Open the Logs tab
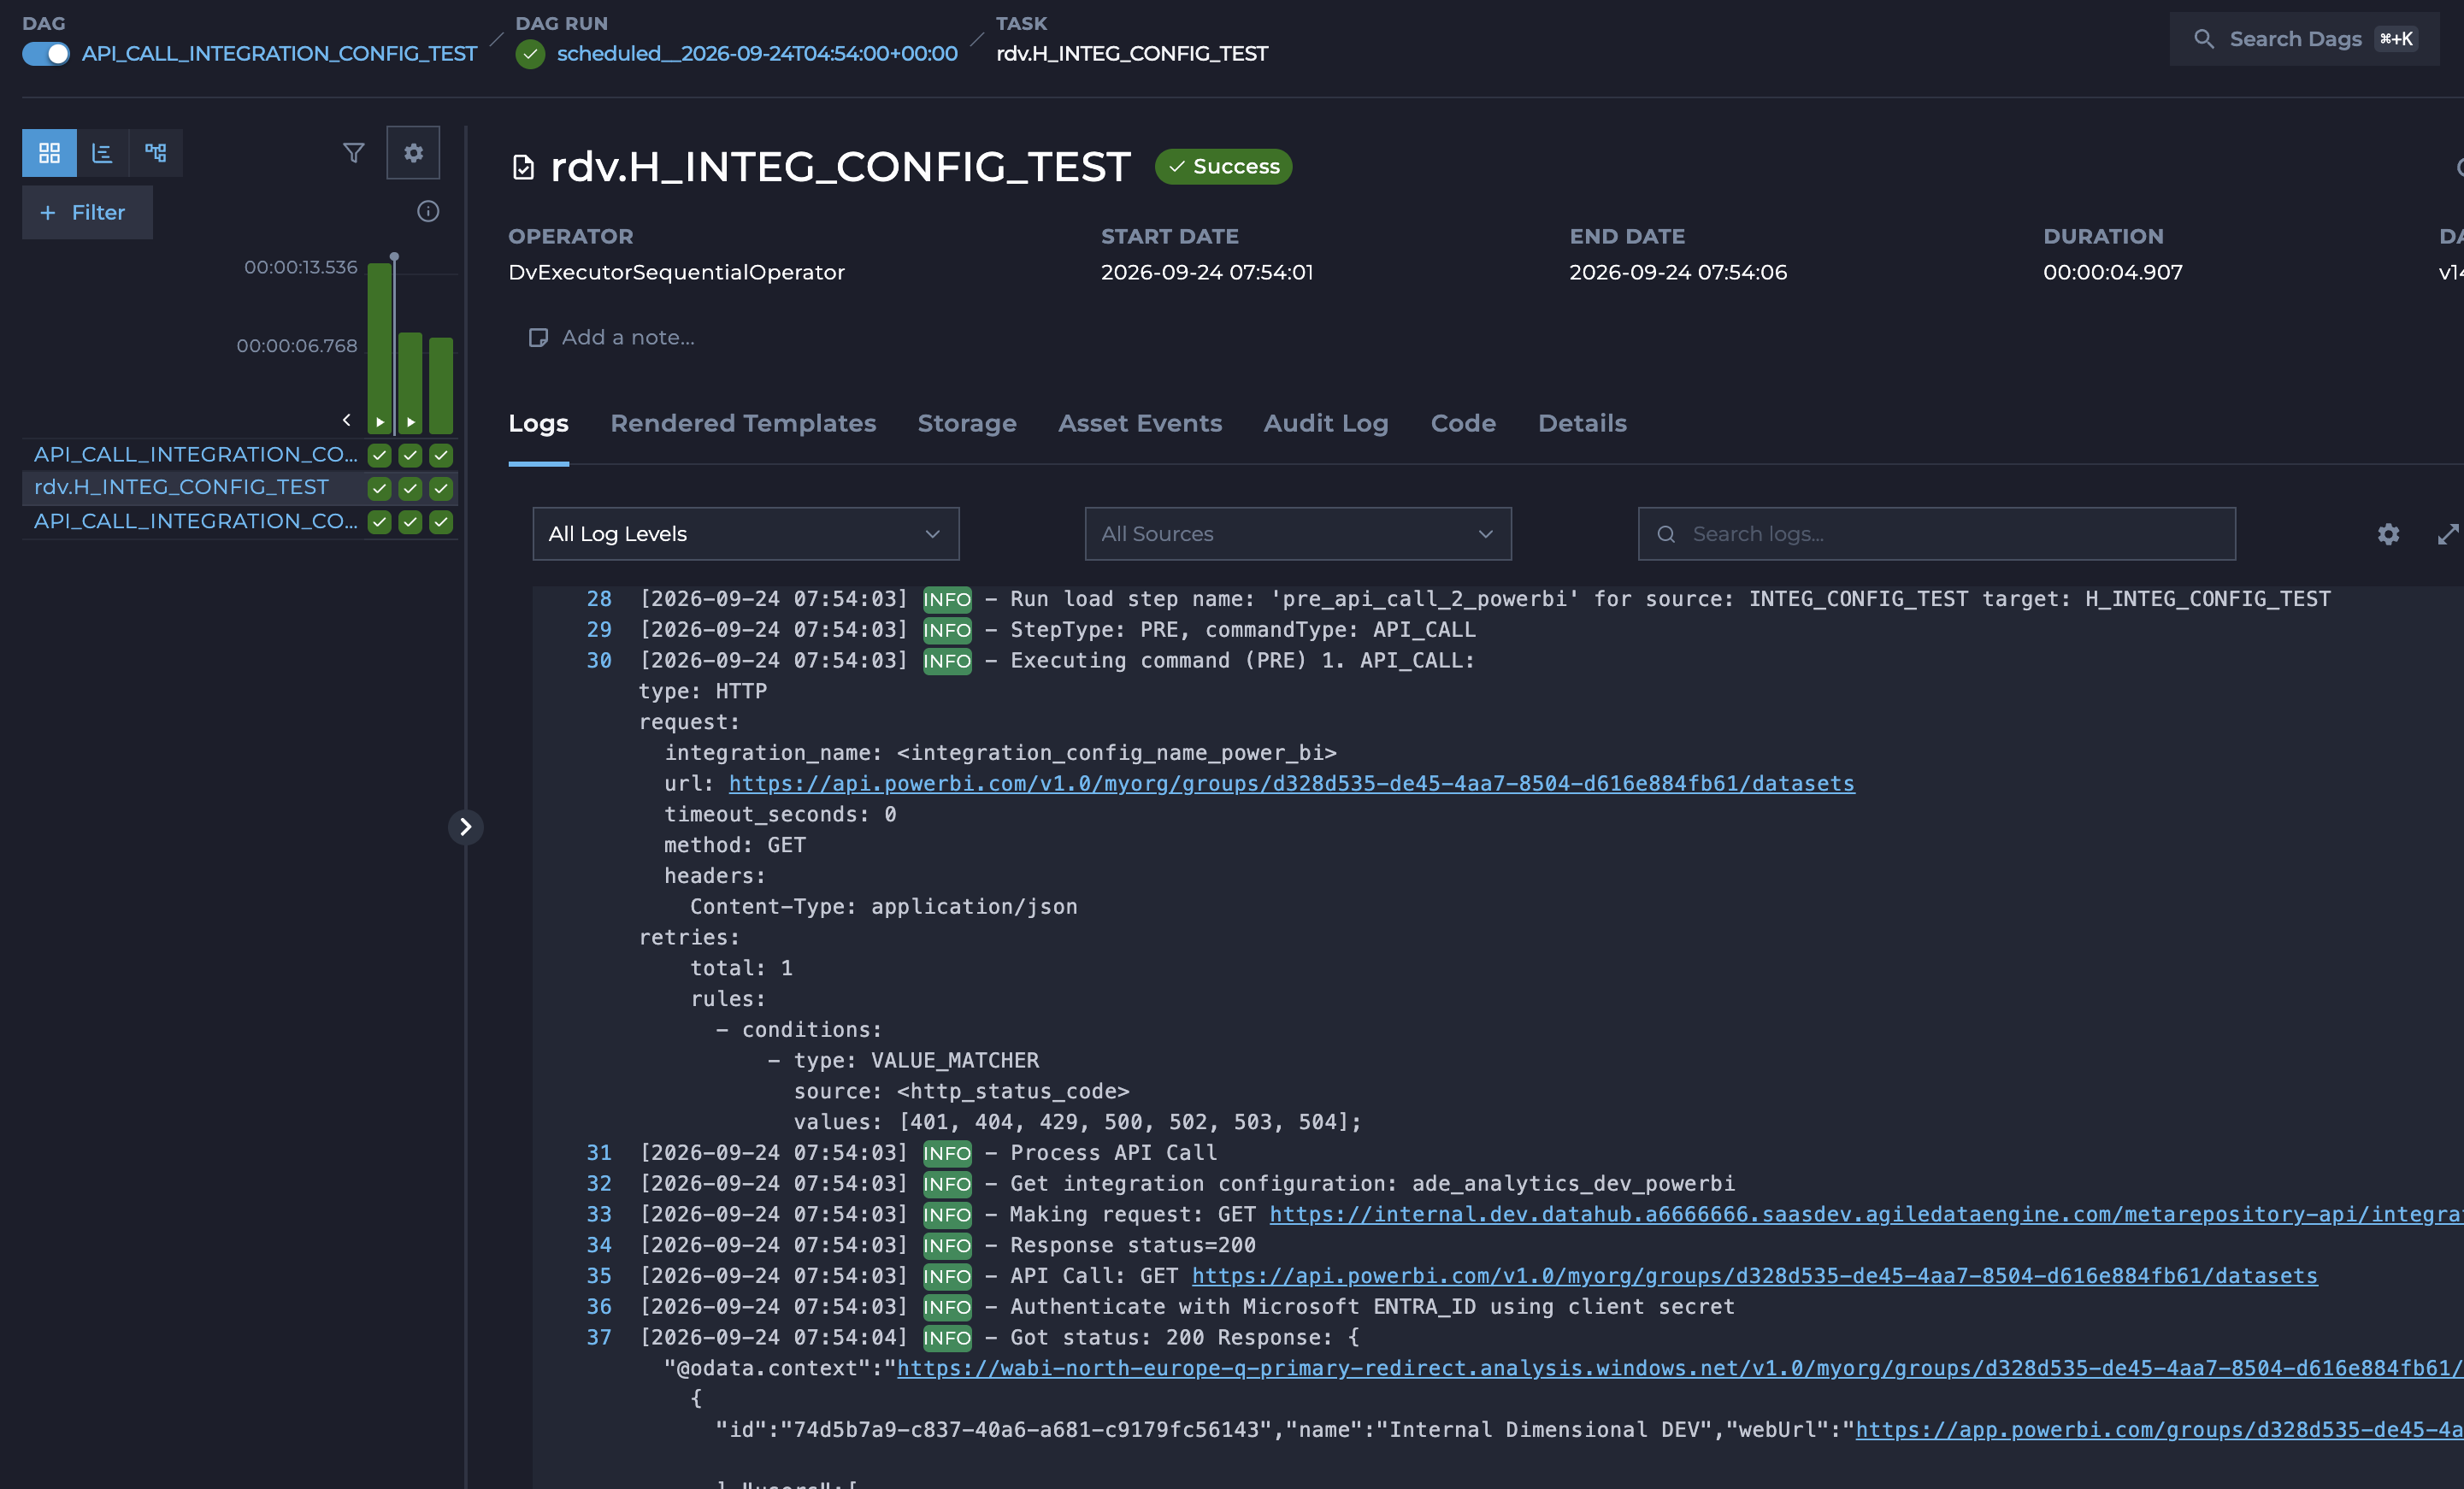 pyautogui.click(x=538, y=424)
